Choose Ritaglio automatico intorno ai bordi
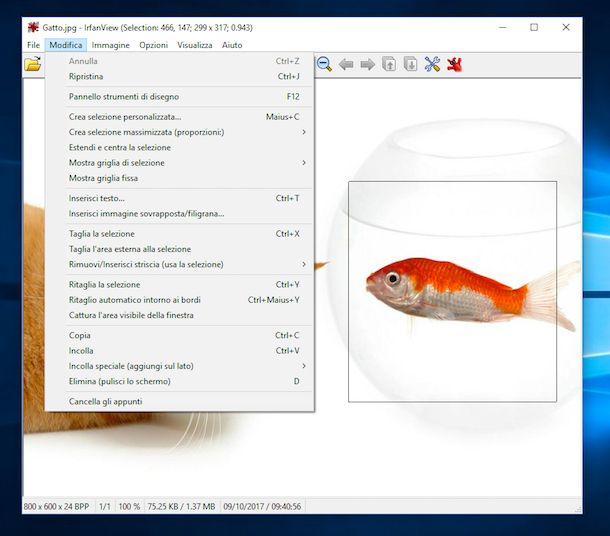This screenshot has width=610, height=536. coord(180,300)
